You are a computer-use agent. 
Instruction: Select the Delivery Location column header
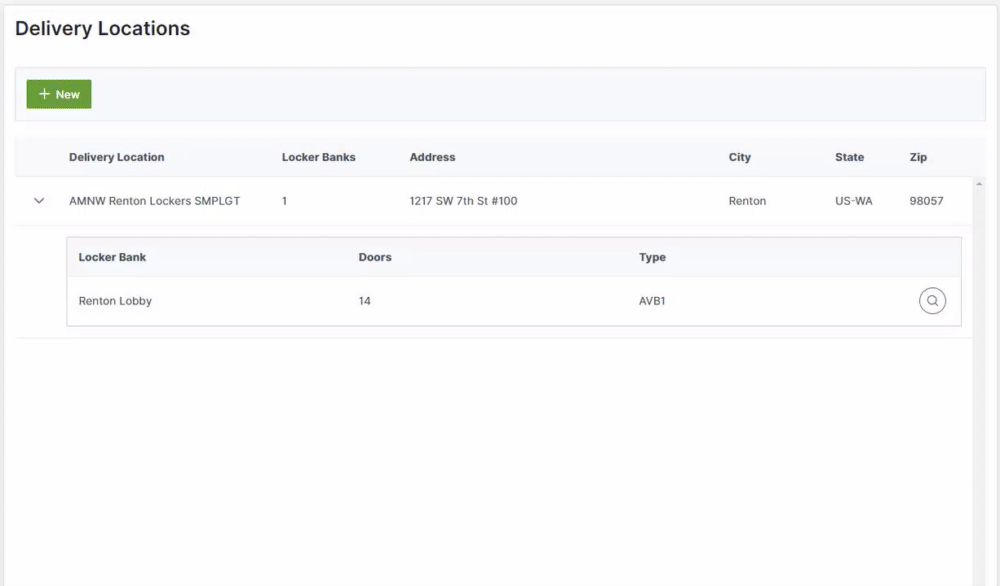(117, 157)
